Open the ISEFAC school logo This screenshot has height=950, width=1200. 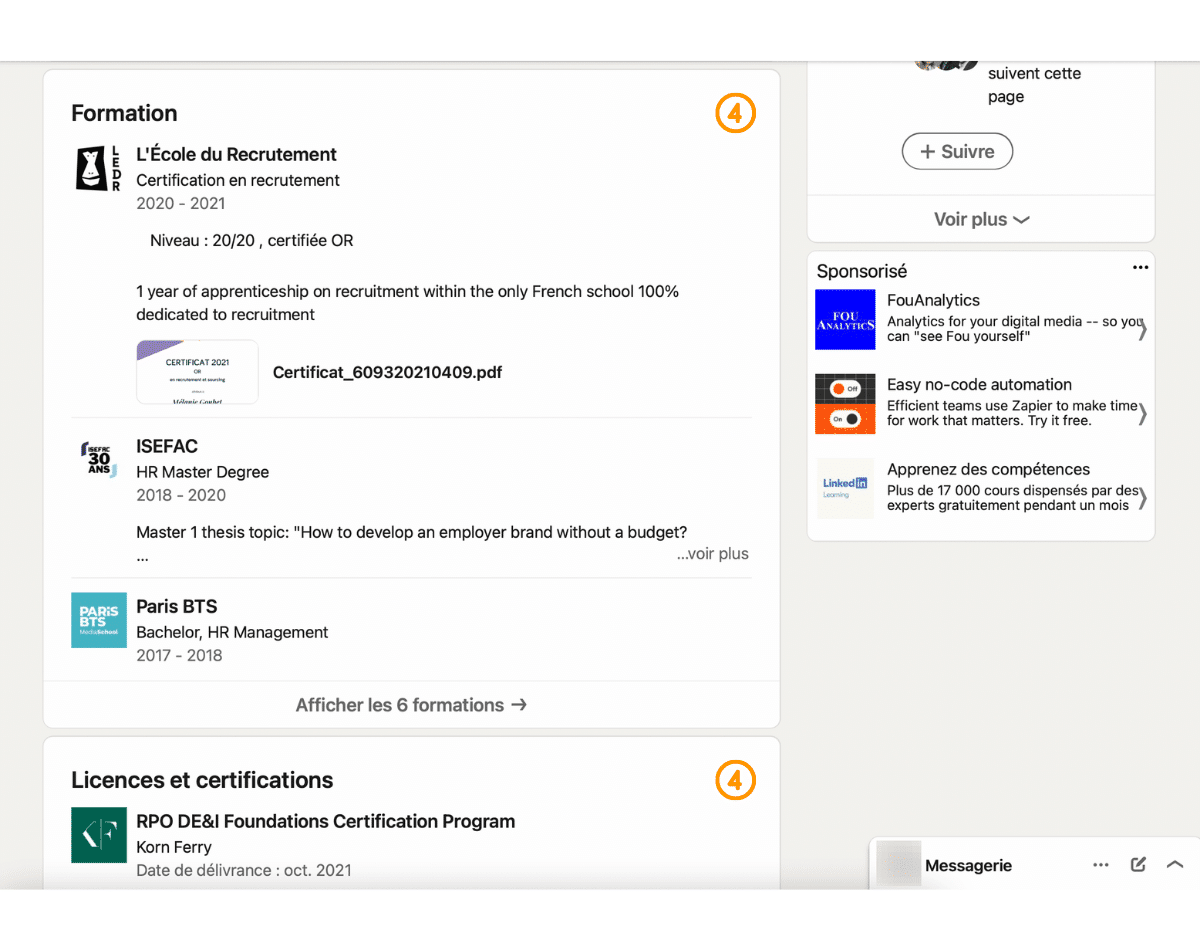pos(98,459)
